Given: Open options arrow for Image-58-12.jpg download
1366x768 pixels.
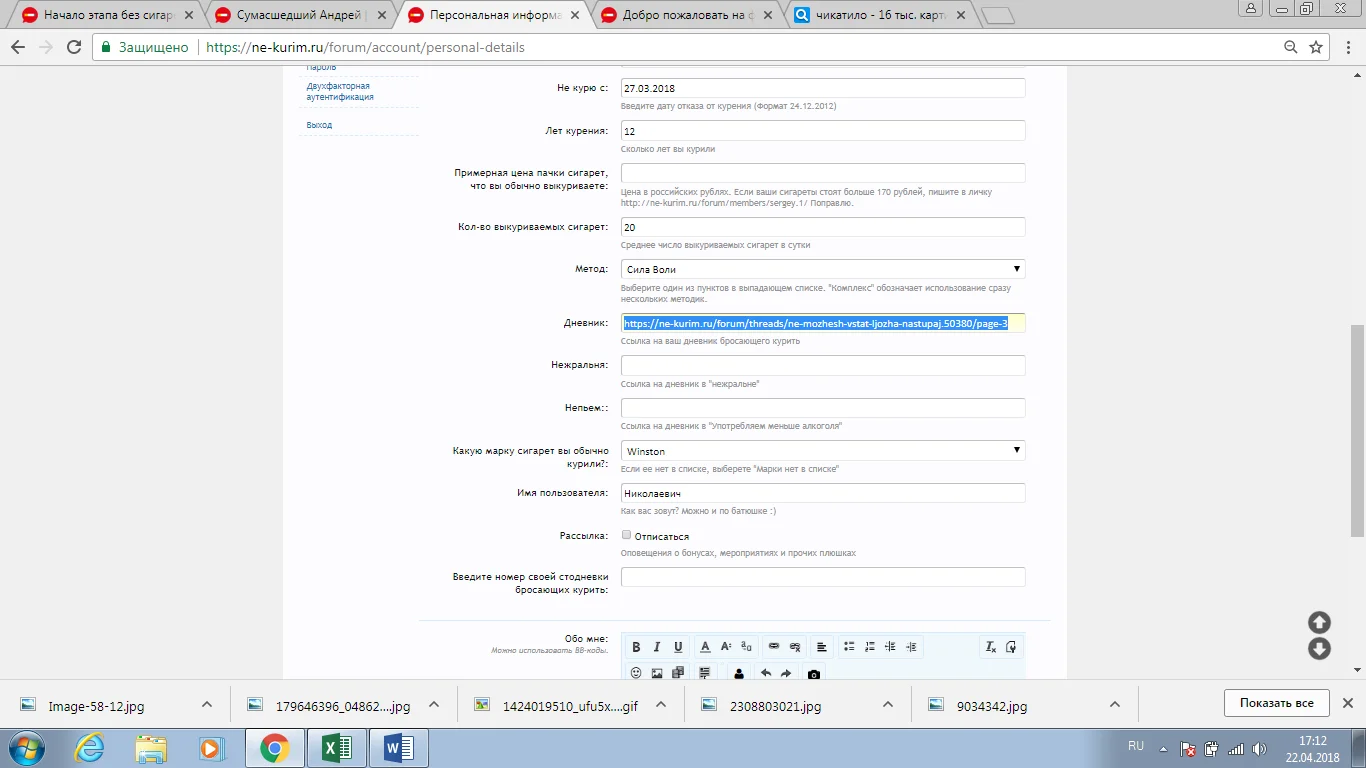Looking at the screenshot, I should click(x=207, y=705).
